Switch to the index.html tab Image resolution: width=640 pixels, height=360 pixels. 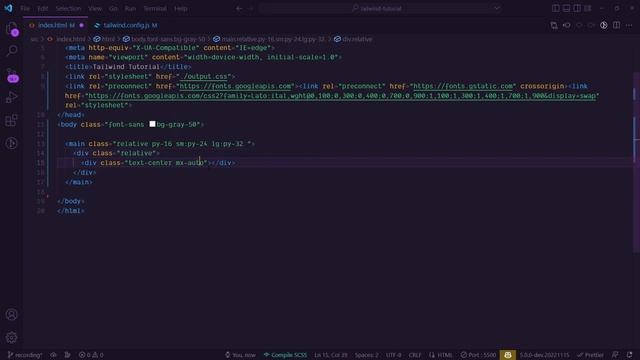click(x=56, y=25)
